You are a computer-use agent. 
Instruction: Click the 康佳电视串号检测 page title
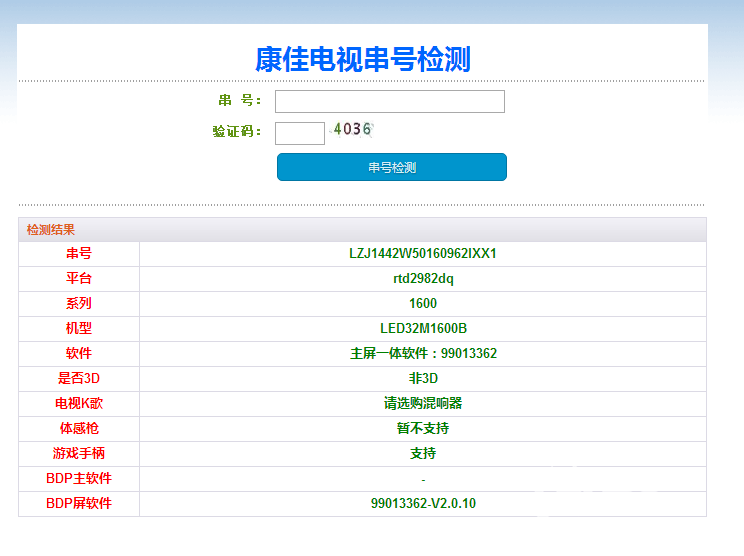point(362,59)
